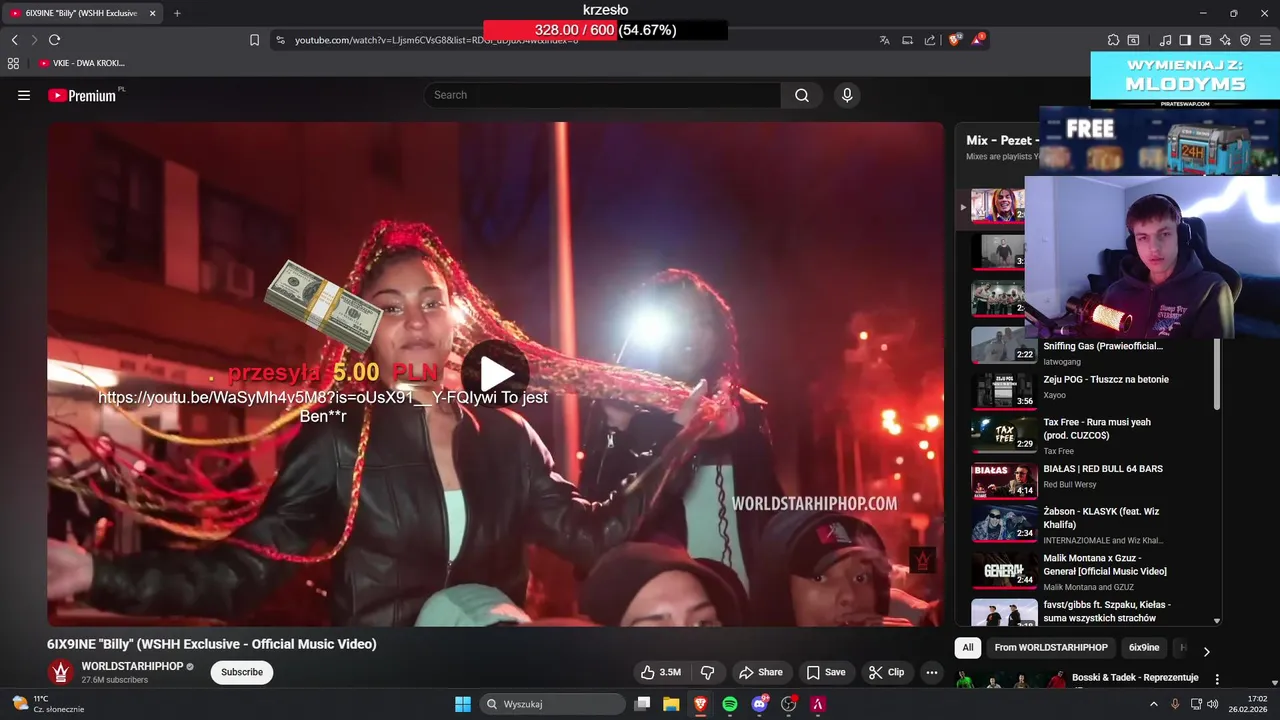Open options for Bosski & Tadek video
Image resolution: width=1280 pixels, height=720 pixels.
pos(1217,679)
